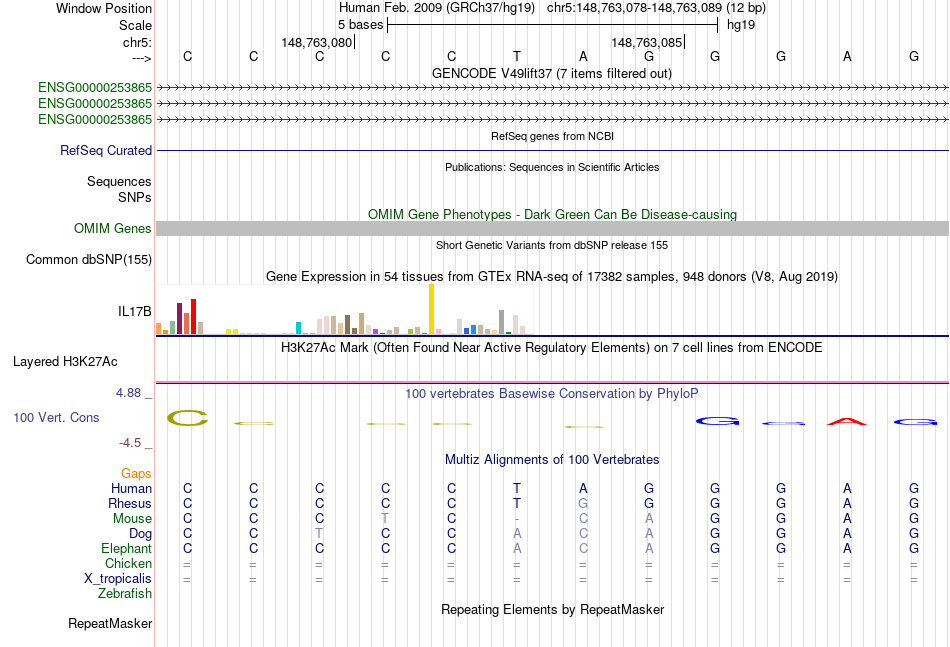The height and width of the screenshot is (647, 950).
Task: Click the ---> strand direction arrow label
Action: (142, 58)
